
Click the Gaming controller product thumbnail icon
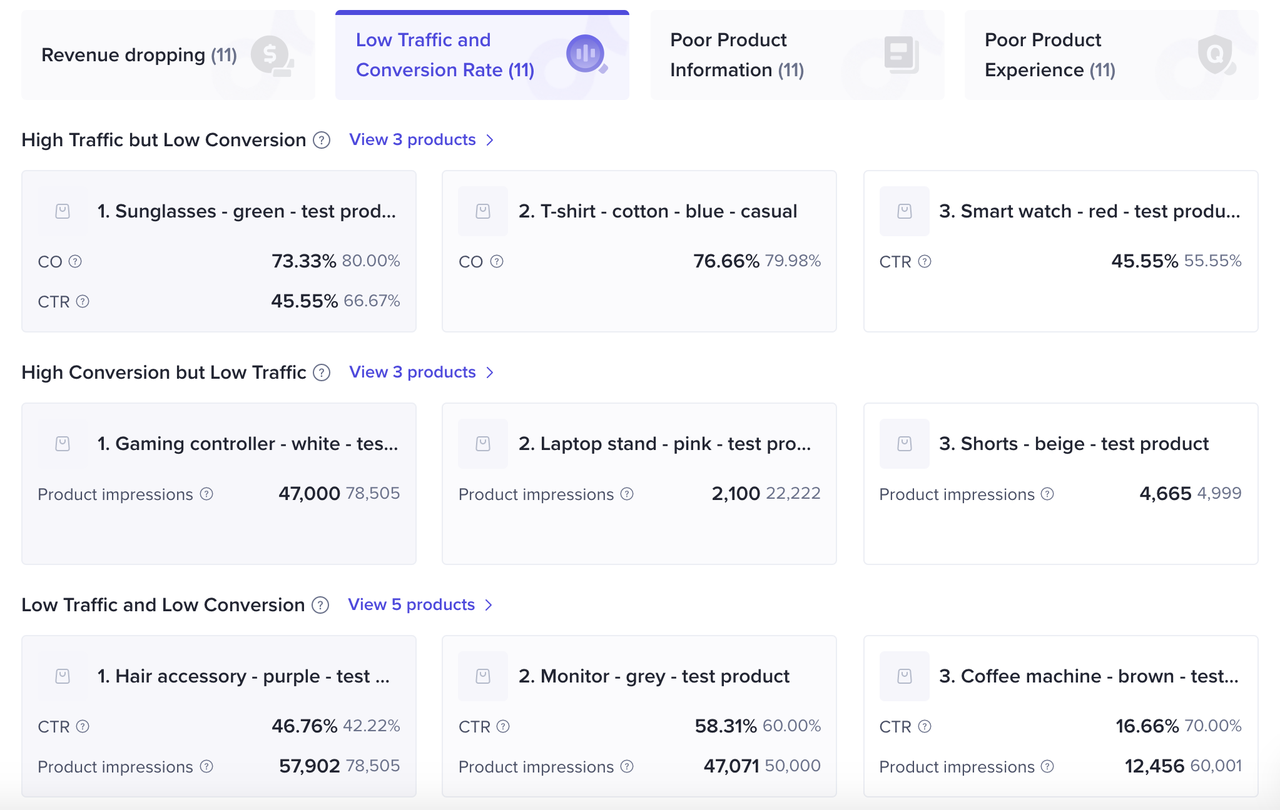62,444
